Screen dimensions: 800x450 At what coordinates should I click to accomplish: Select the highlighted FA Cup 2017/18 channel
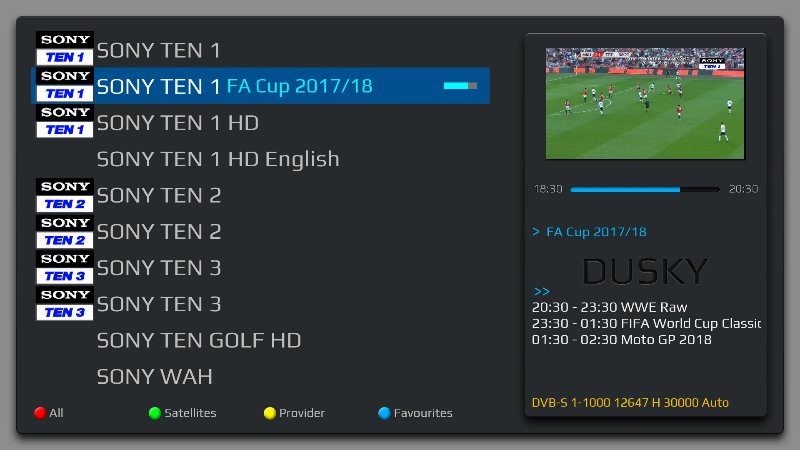click(x=261, y=86)
